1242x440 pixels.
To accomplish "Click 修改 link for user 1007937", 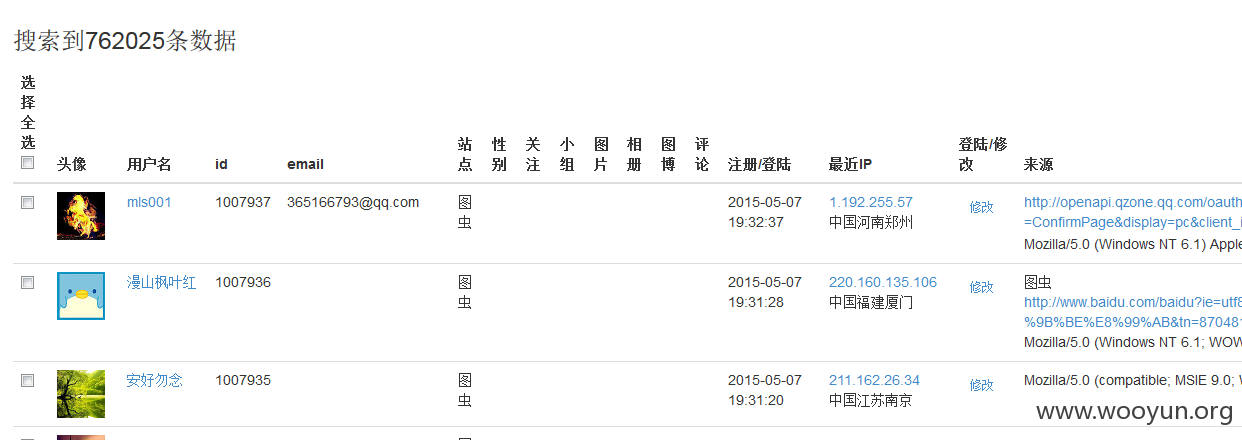I will point(981,207).
